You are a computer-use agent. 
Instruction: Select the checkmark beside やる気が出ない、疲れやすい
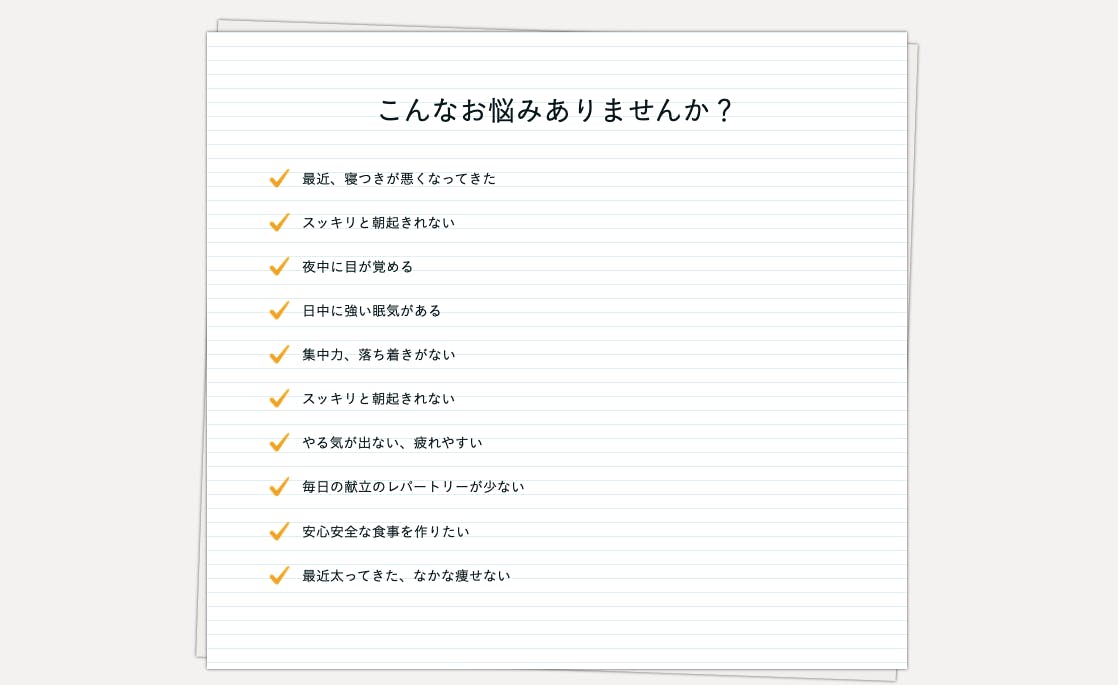279,442
